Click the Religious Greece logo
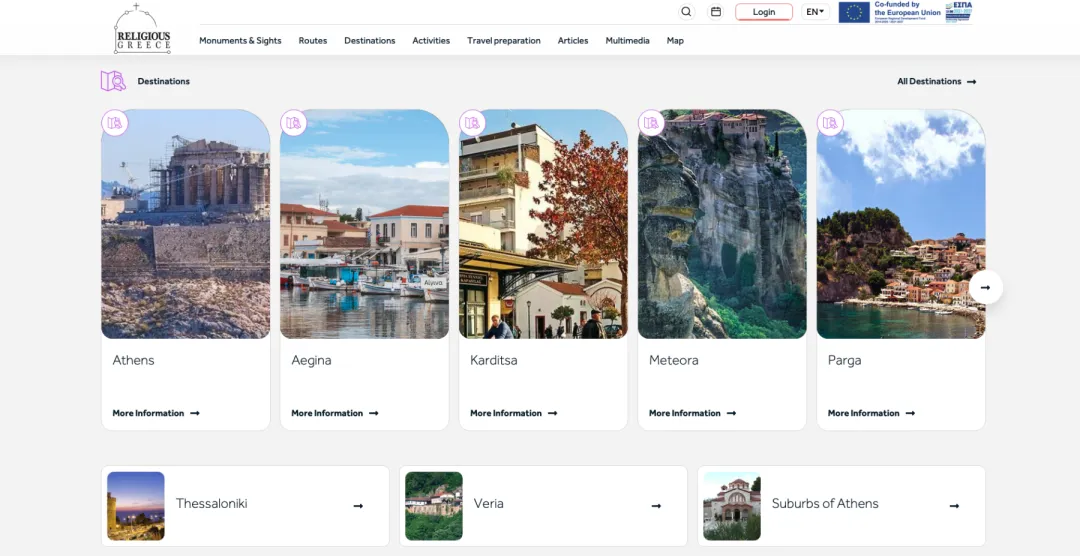Viewport: 1080px width, 556px height. tap(142, 28)
